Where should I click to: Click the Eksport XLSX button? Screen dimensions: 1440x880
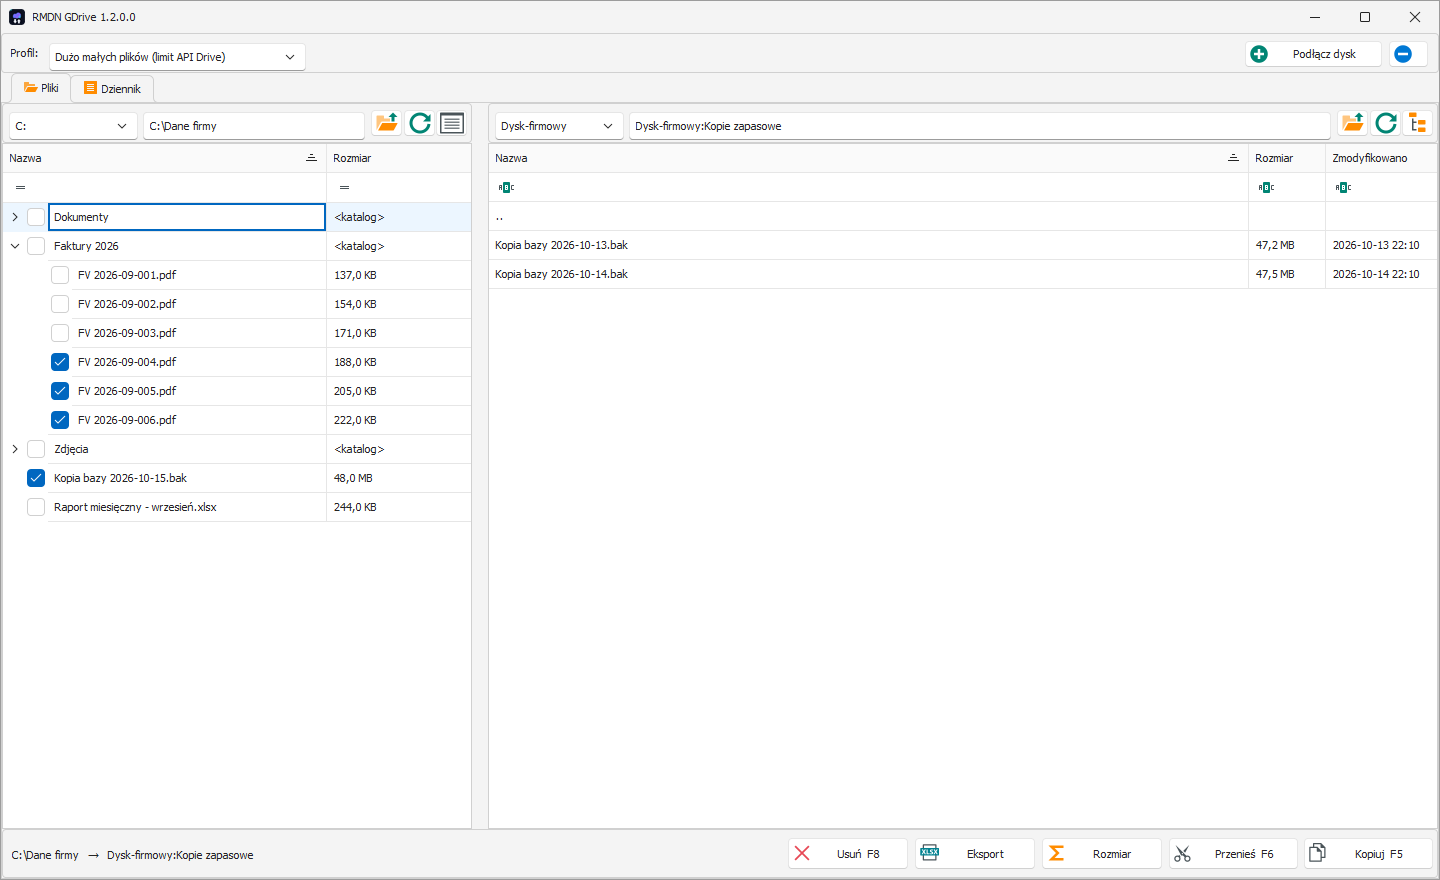click(975, 854)
